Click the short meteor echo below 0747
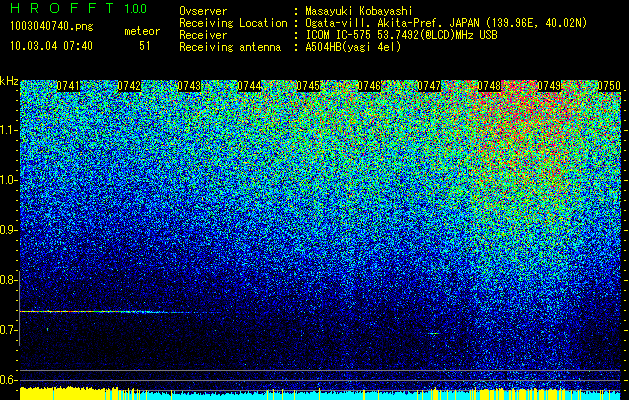The width and height of the screenshot is (629, 400). (x=434, y=333)
